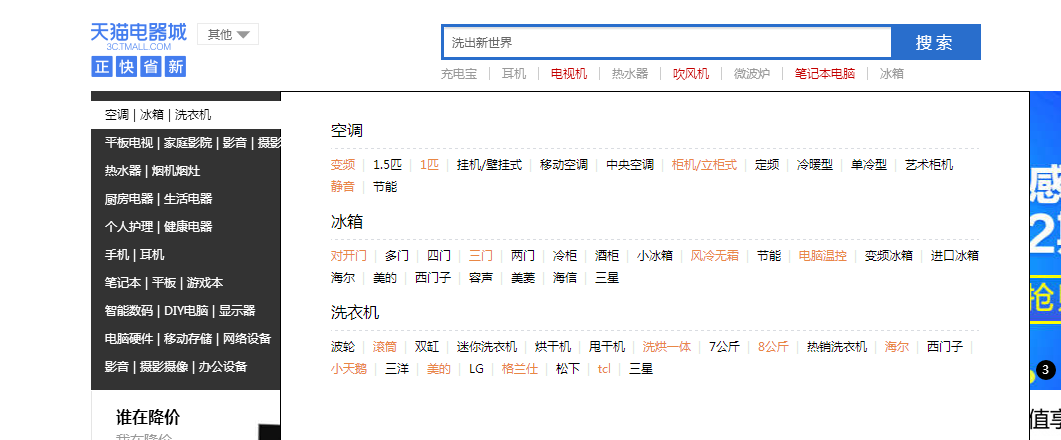Open the 空调 section heading in flyout
This screenshot has height=440, width=1061.
pyautogui.click(x=347, y=131)
